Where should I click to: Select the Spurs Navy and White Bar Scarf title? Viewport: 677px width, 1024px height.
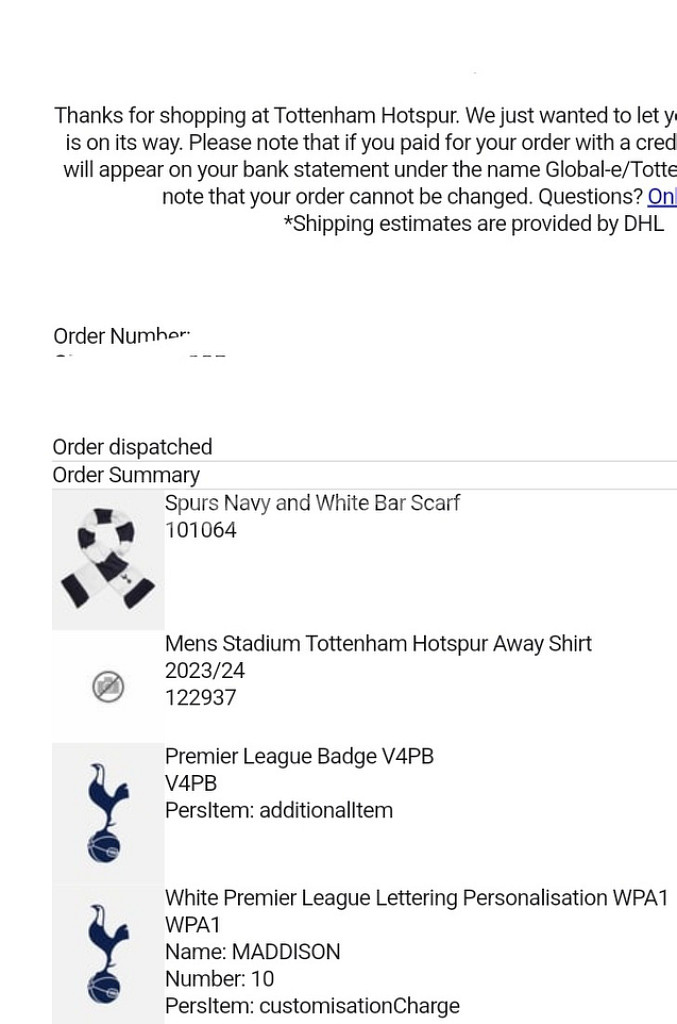tap(312, 503)
